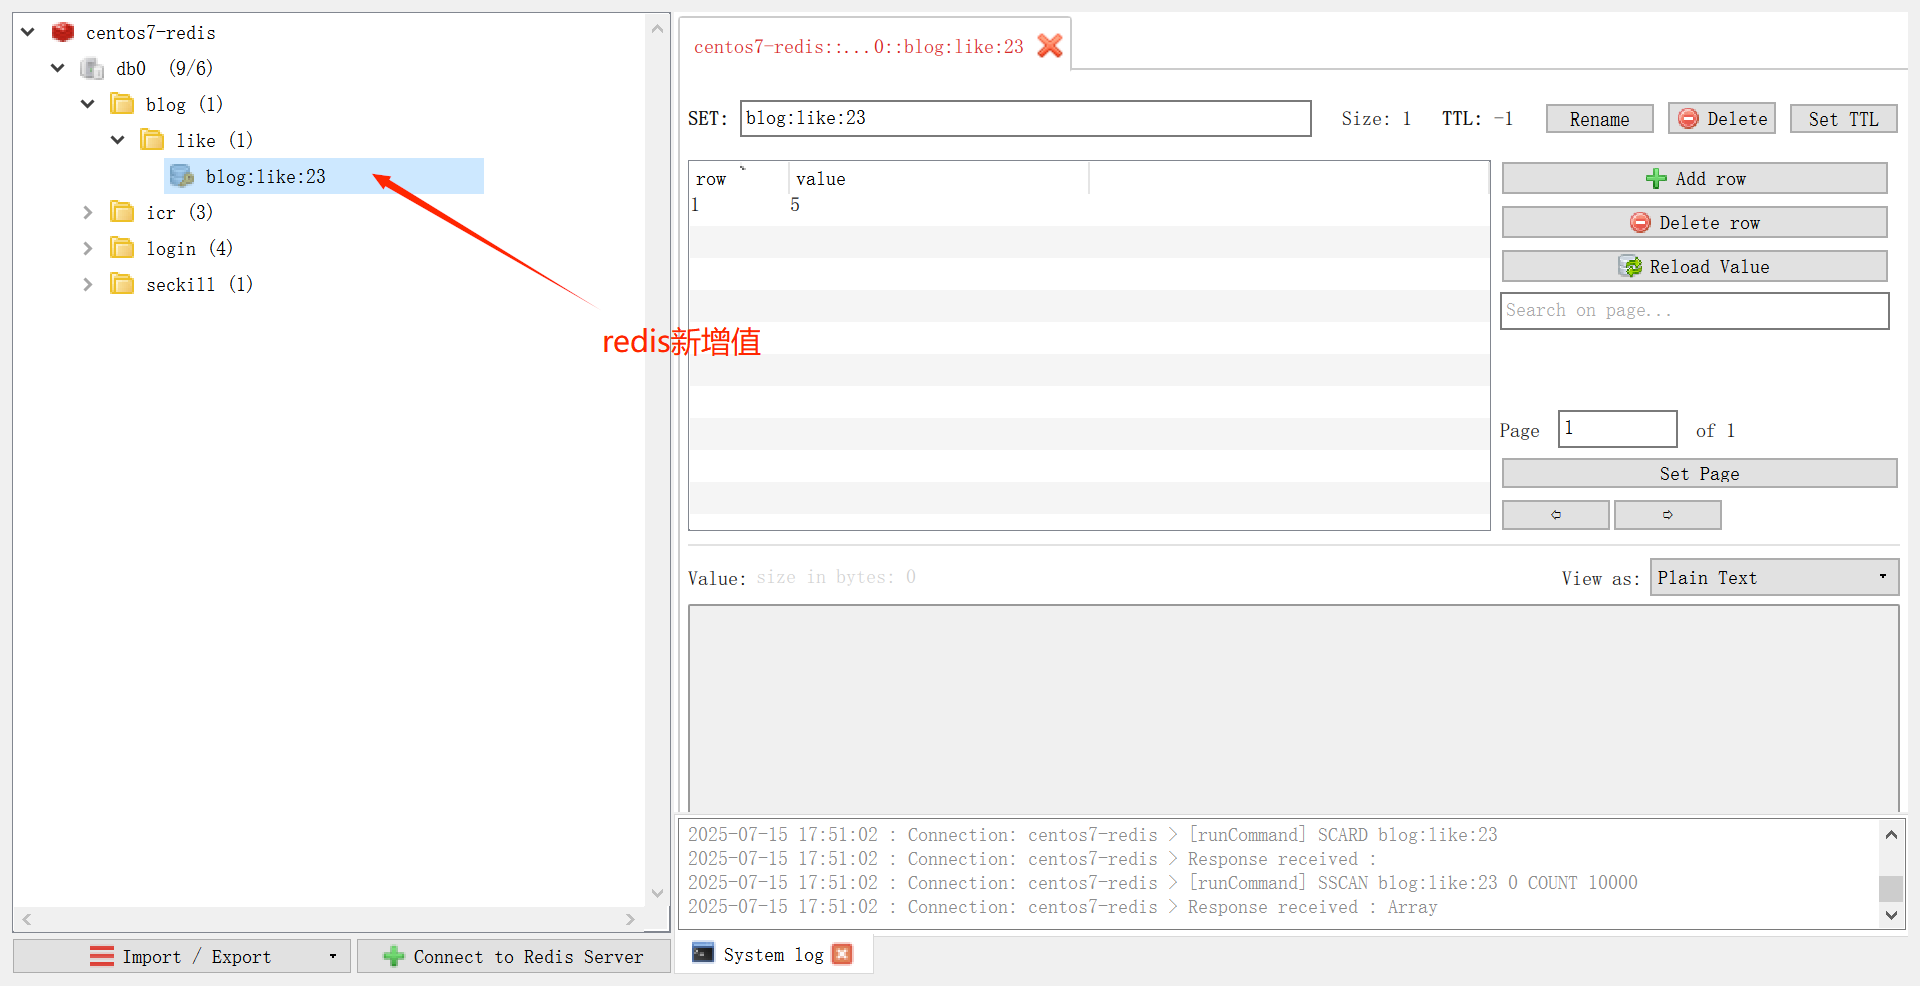
Task: Collapse the centos7-redis connection node
Action: tap(28, 32)
